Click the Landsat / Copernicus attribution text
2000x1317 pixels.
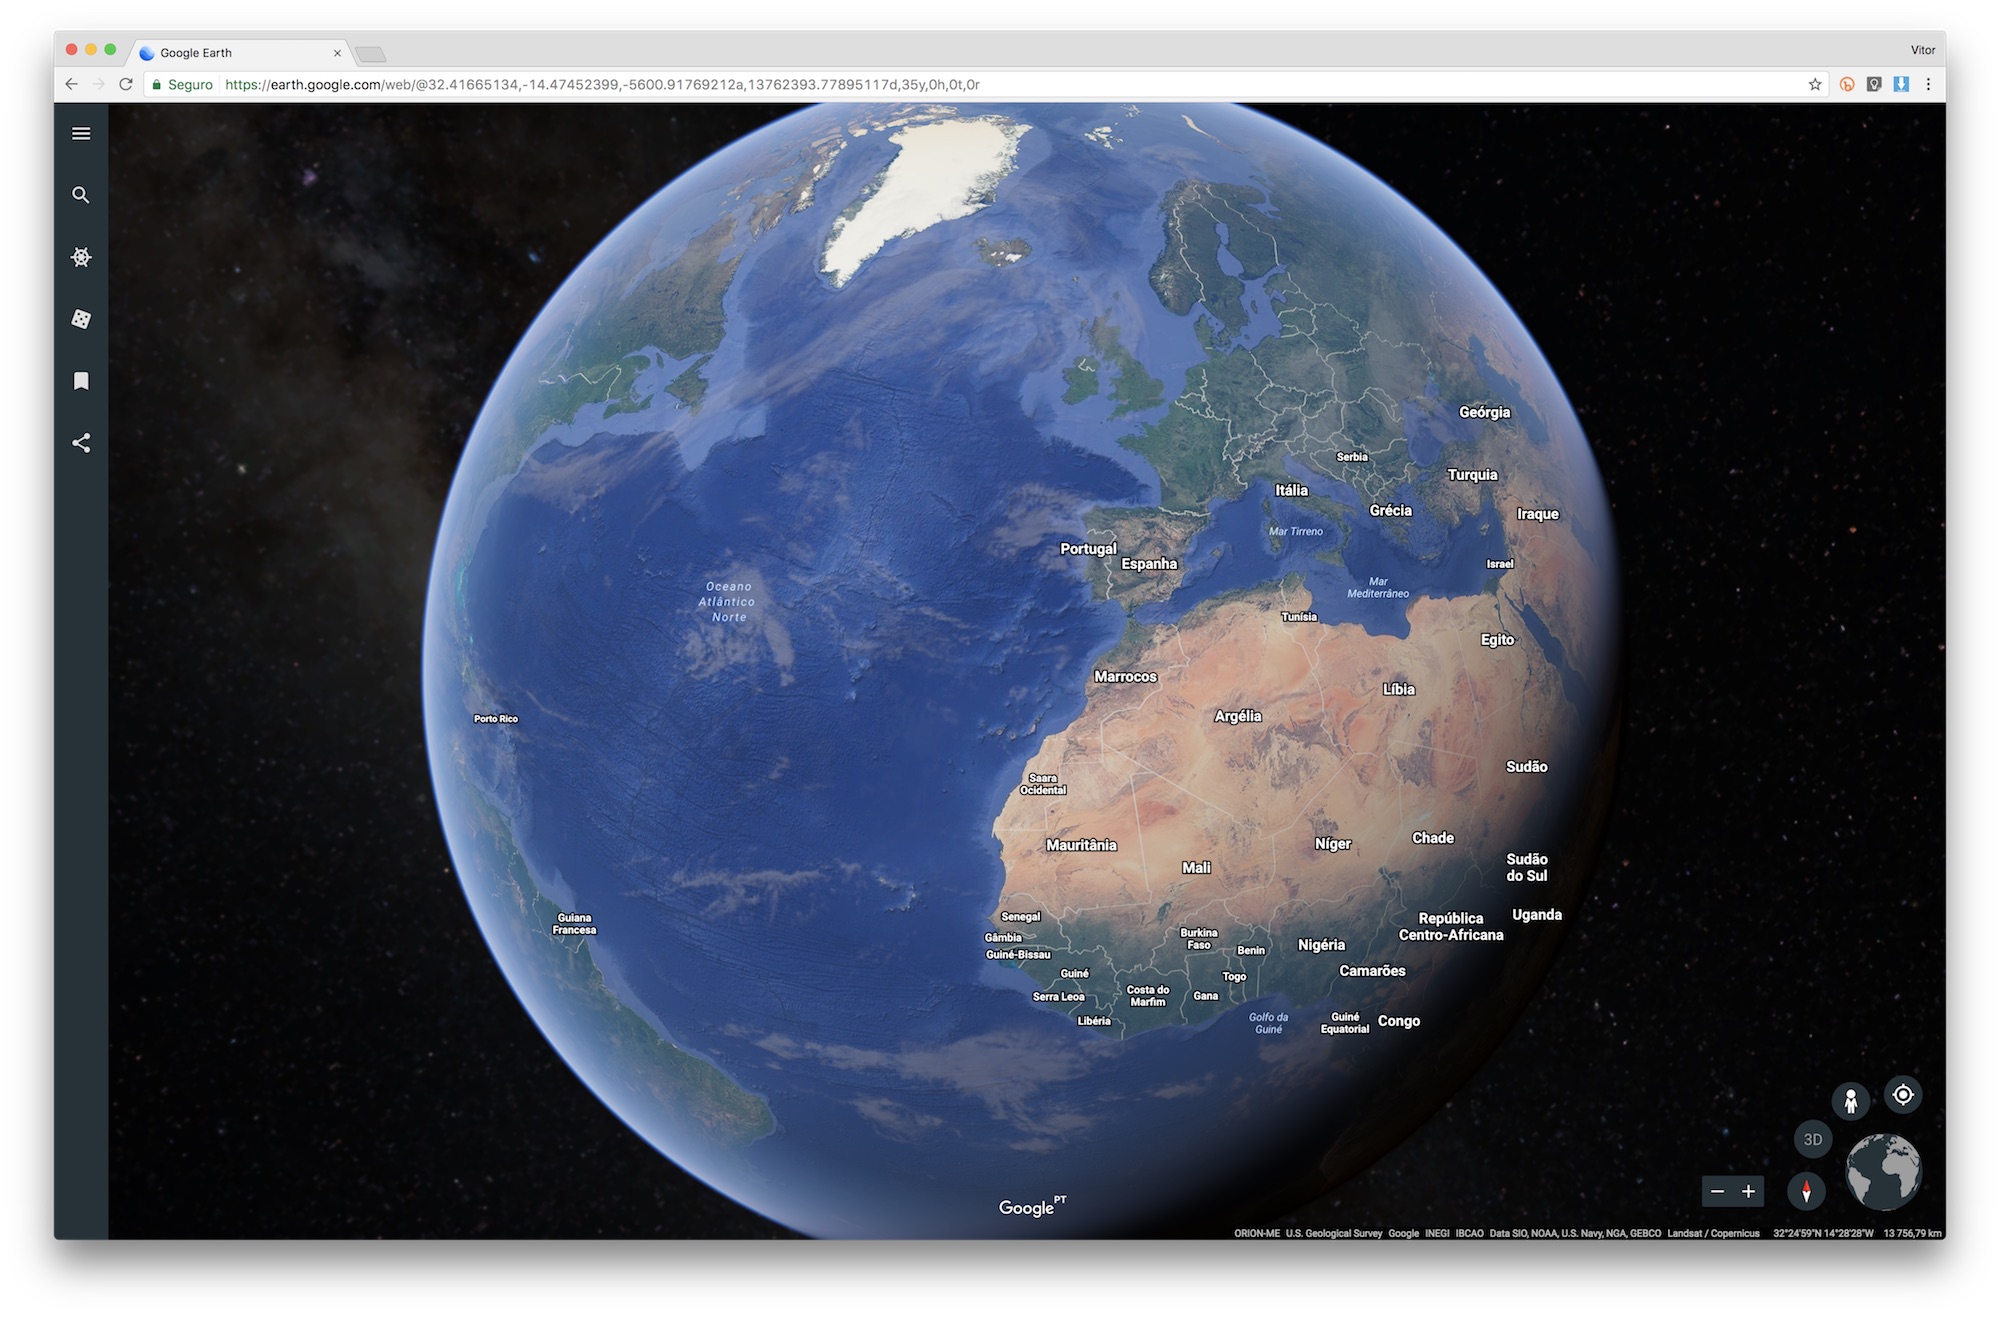(x=1713, y=1233)
